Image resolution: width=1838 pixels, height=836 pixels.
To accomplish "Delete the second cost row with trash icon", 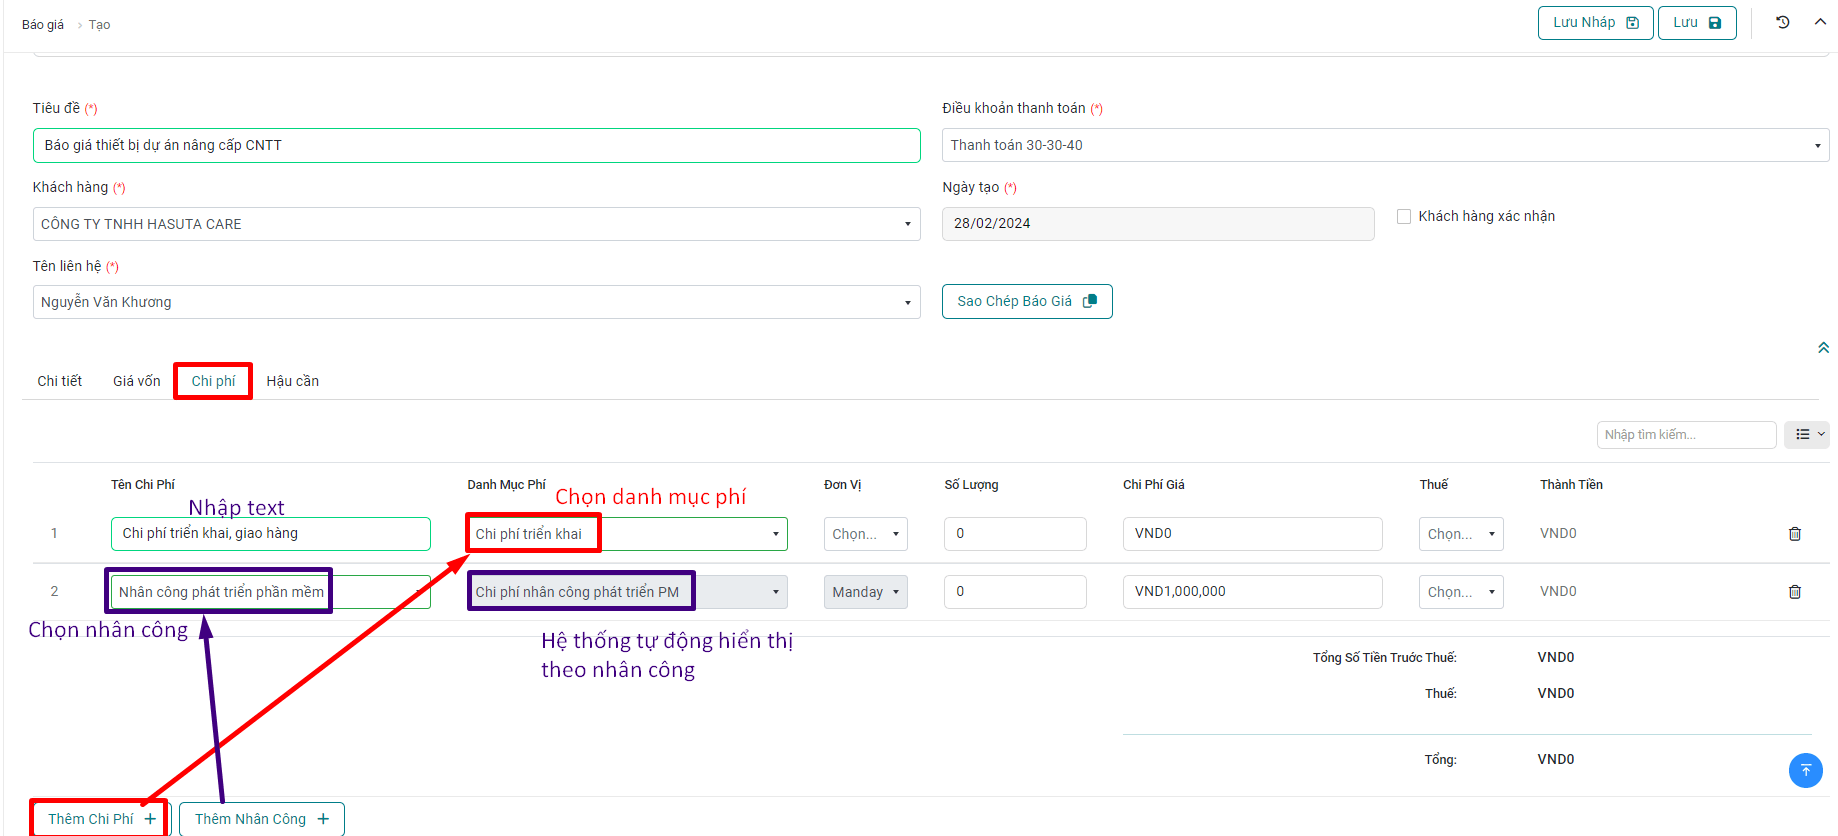I will coord(1794,592).
